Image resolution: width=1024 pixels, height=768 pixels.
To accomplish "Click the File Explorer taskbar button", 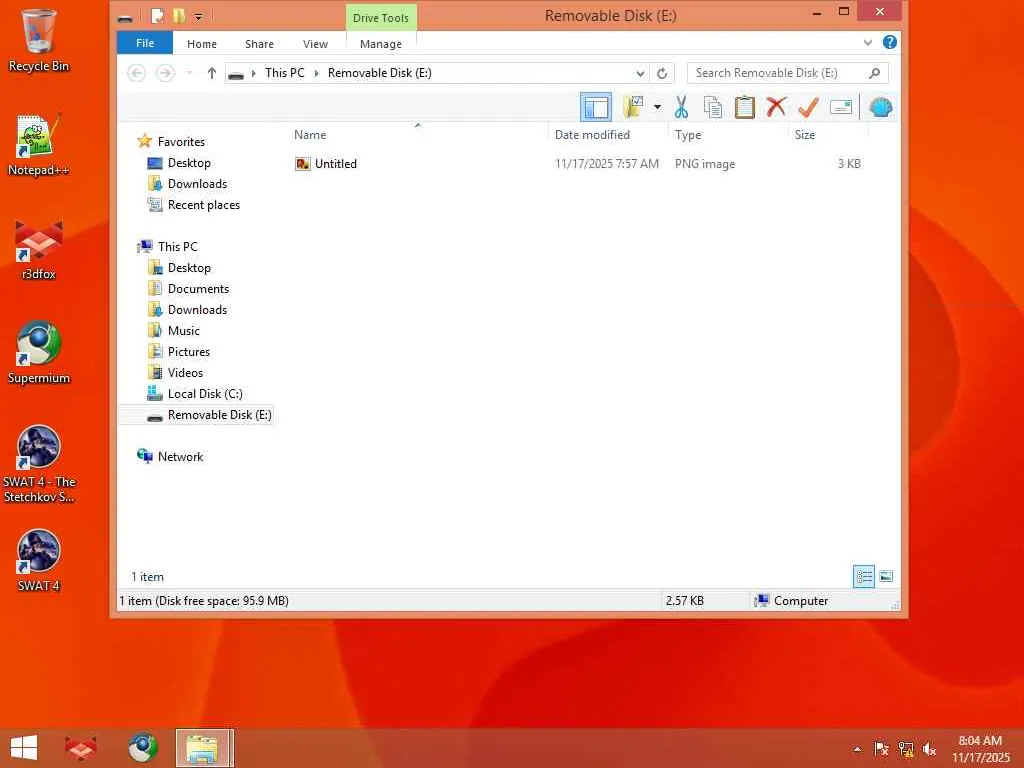I will pos(204,748).
